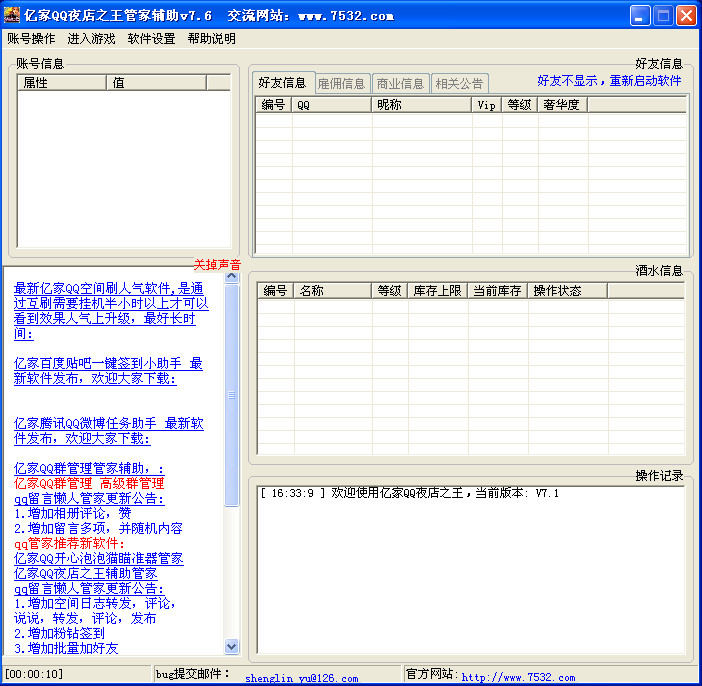Open the 帮助说明 menu
The width and height of the screenshot is (702, 686).
(x=212, y=39)
